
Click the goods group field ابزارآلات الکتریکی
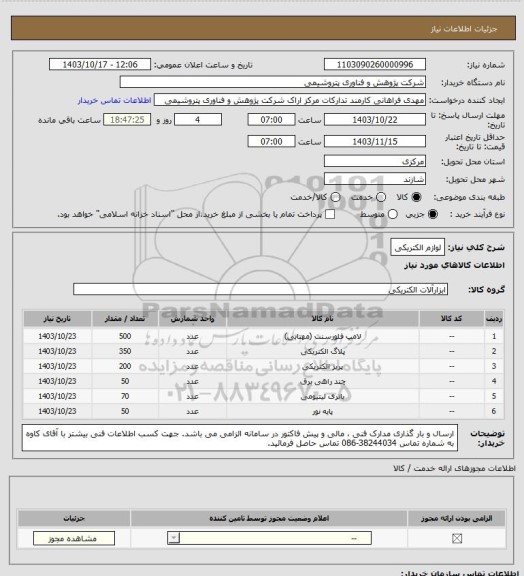point(260,289)
